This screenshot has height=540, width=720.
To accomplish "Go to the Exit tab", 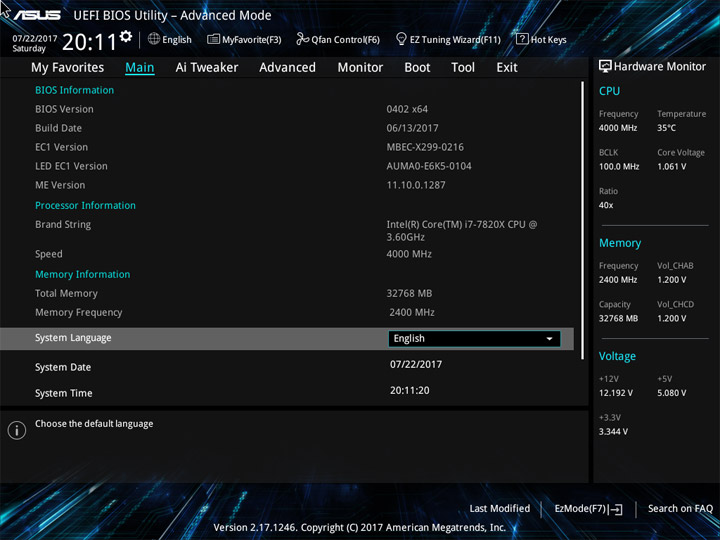I will click(507, 68).
